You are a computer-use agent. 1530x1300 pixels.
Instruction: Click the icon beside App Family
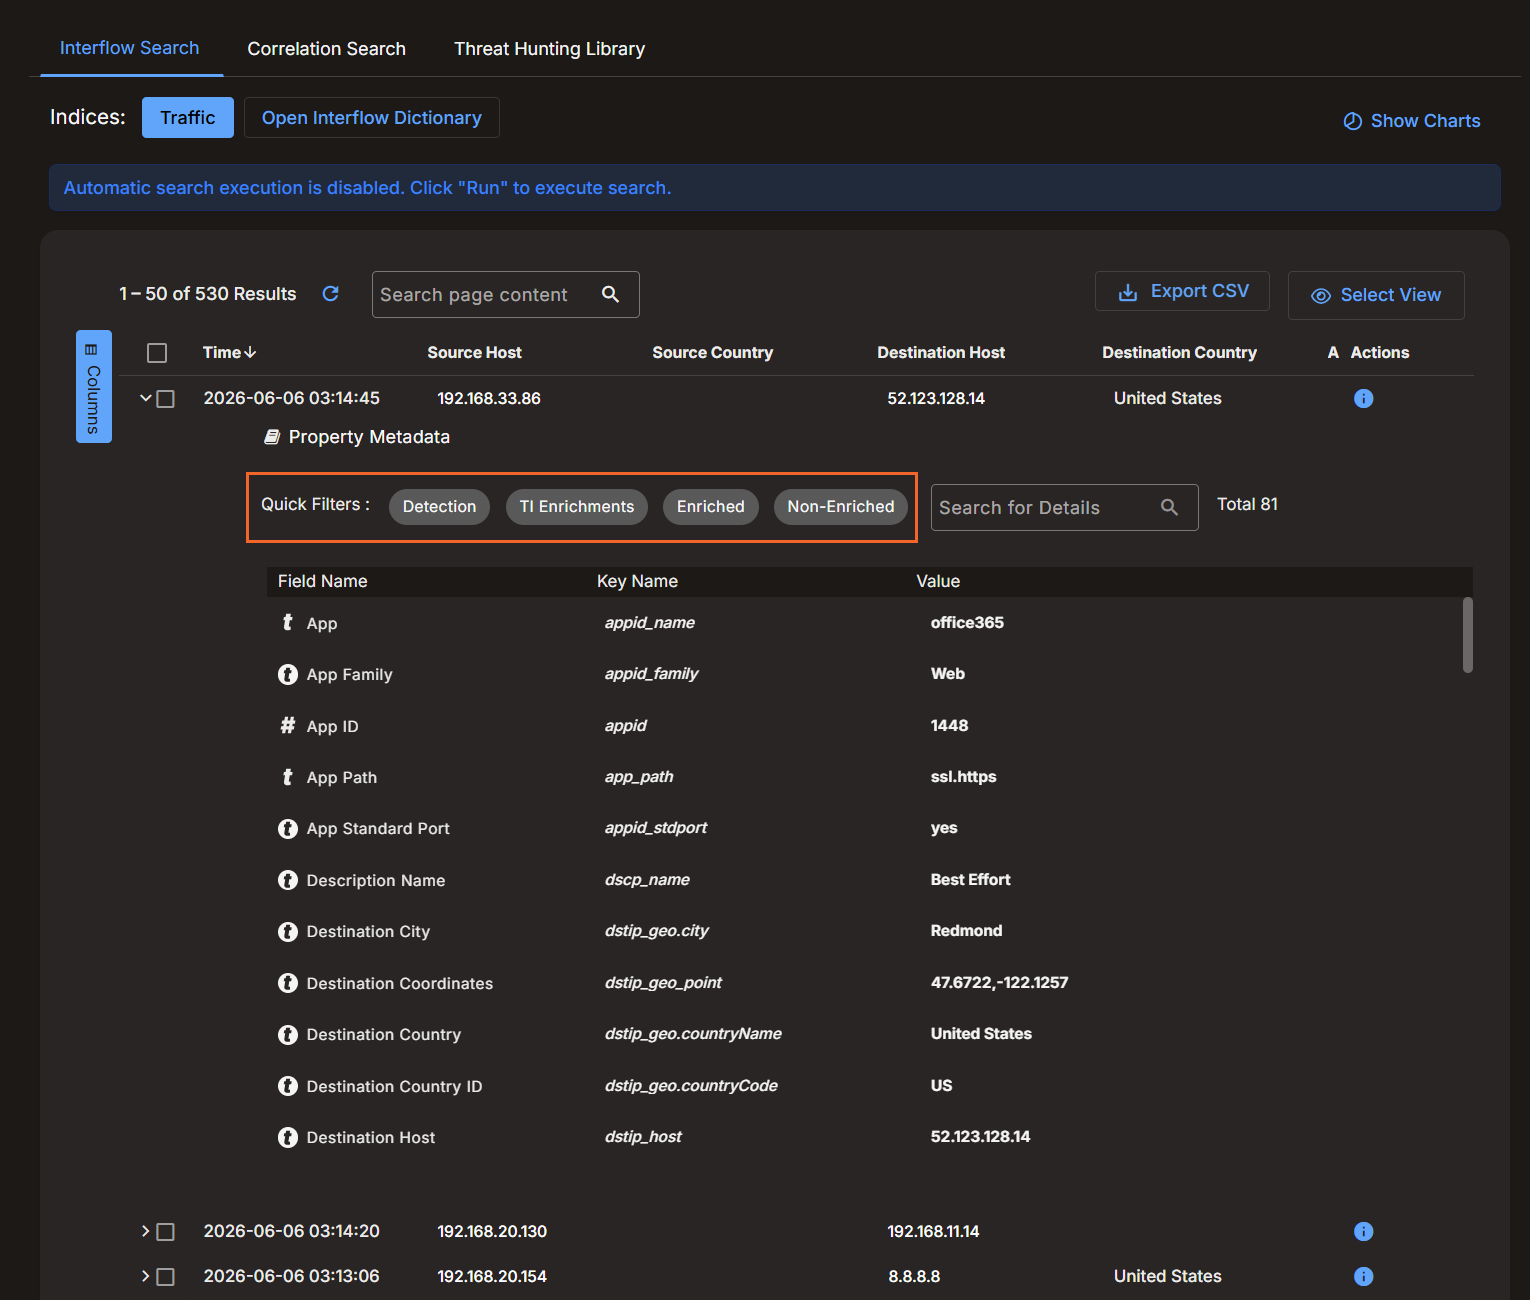click(x=288, y=674)
